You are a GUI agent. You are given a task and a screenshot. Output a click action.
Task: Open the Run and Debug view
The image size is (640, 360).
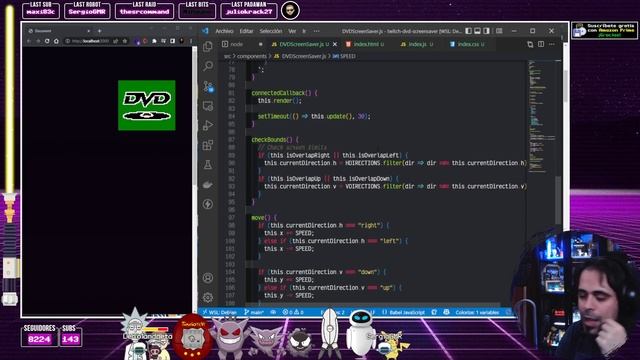[208, 125]
